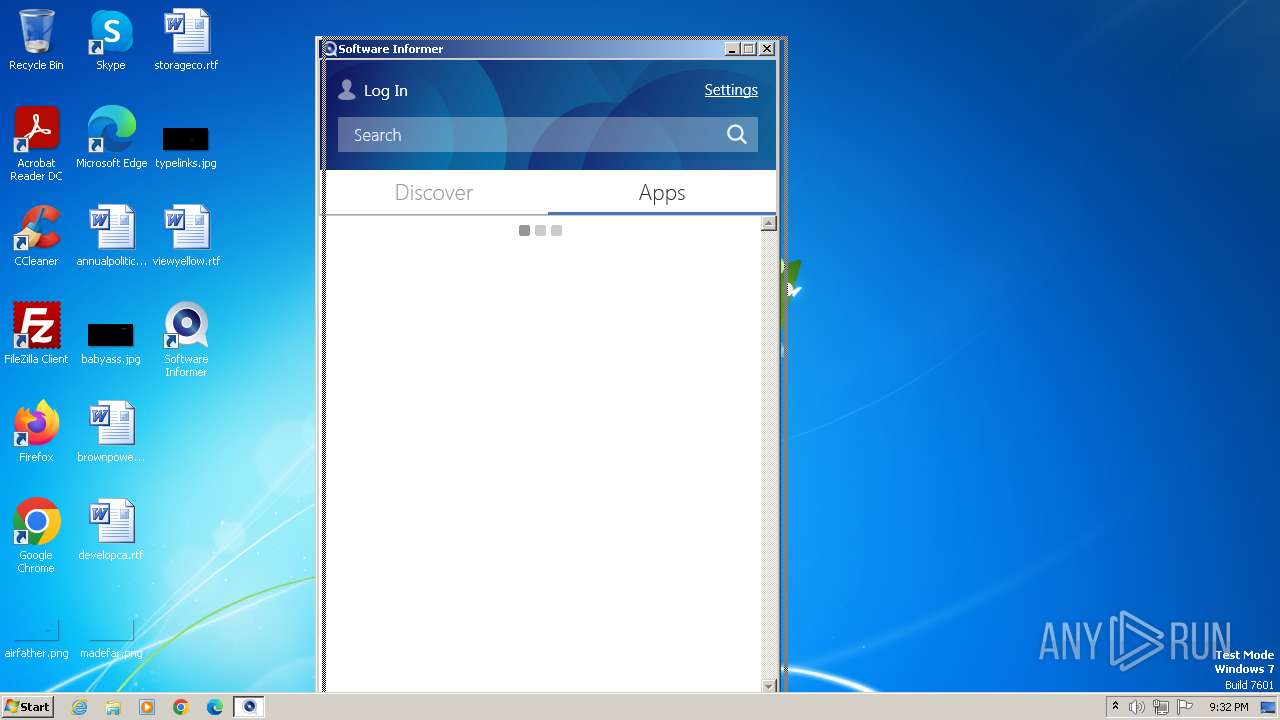The image size is (1280, 720).
Task: Select typelinks.jpg desktop file
Action: point(186,145)
